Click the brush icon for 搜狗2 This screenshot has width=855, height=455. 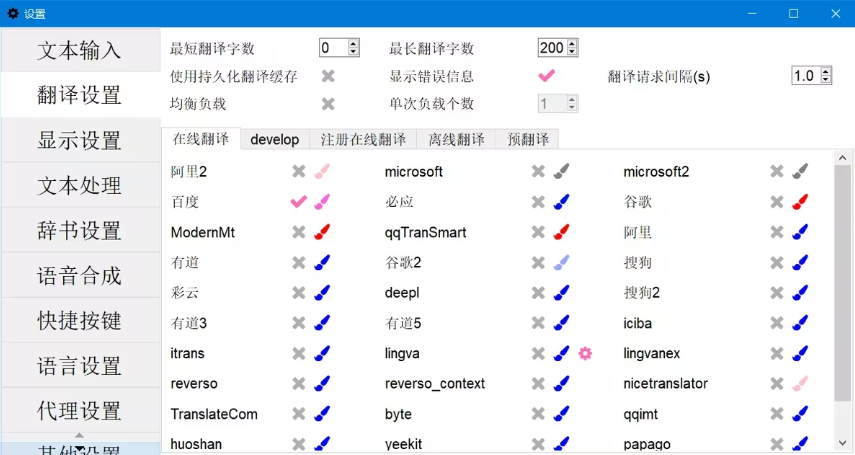tap(800, 293)
